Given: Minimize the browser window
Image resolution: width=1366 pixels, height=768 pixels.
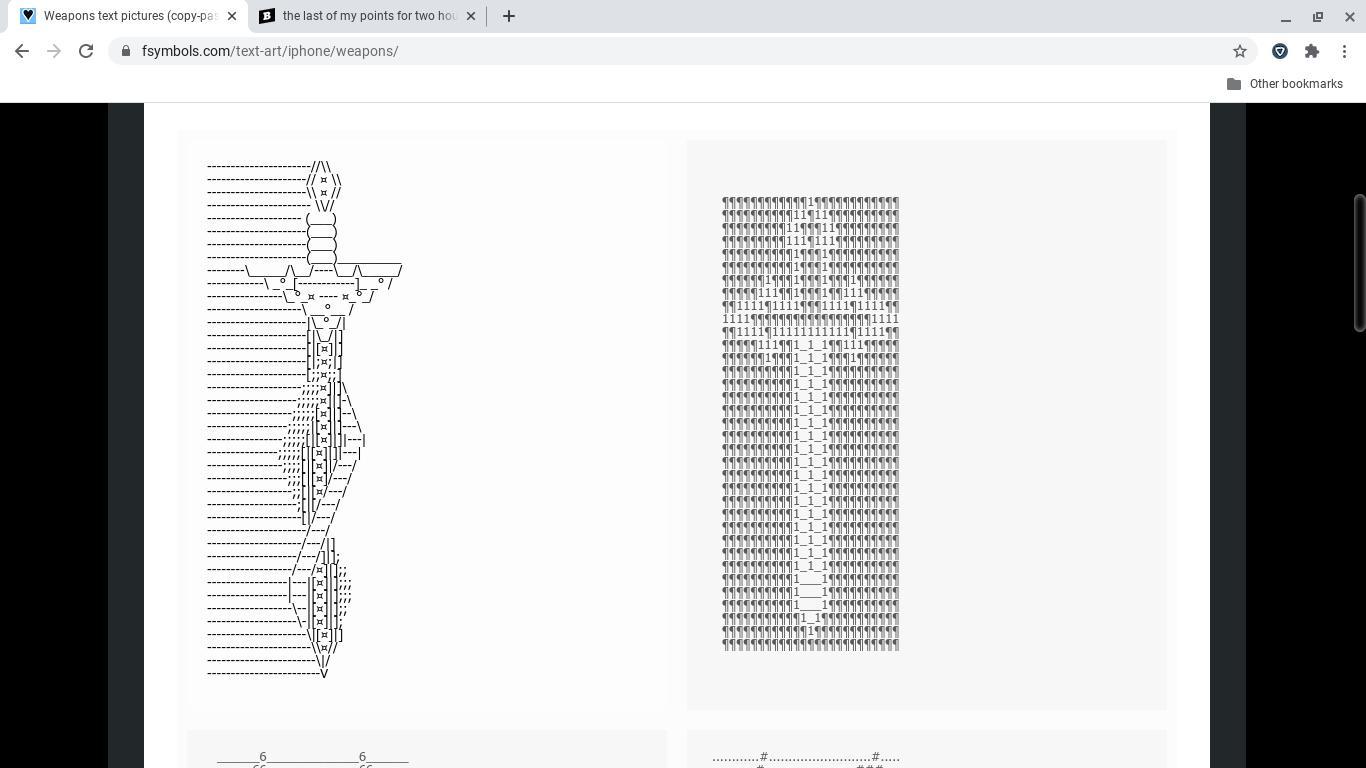Looking at the screenshot, I should (1286, 16).
